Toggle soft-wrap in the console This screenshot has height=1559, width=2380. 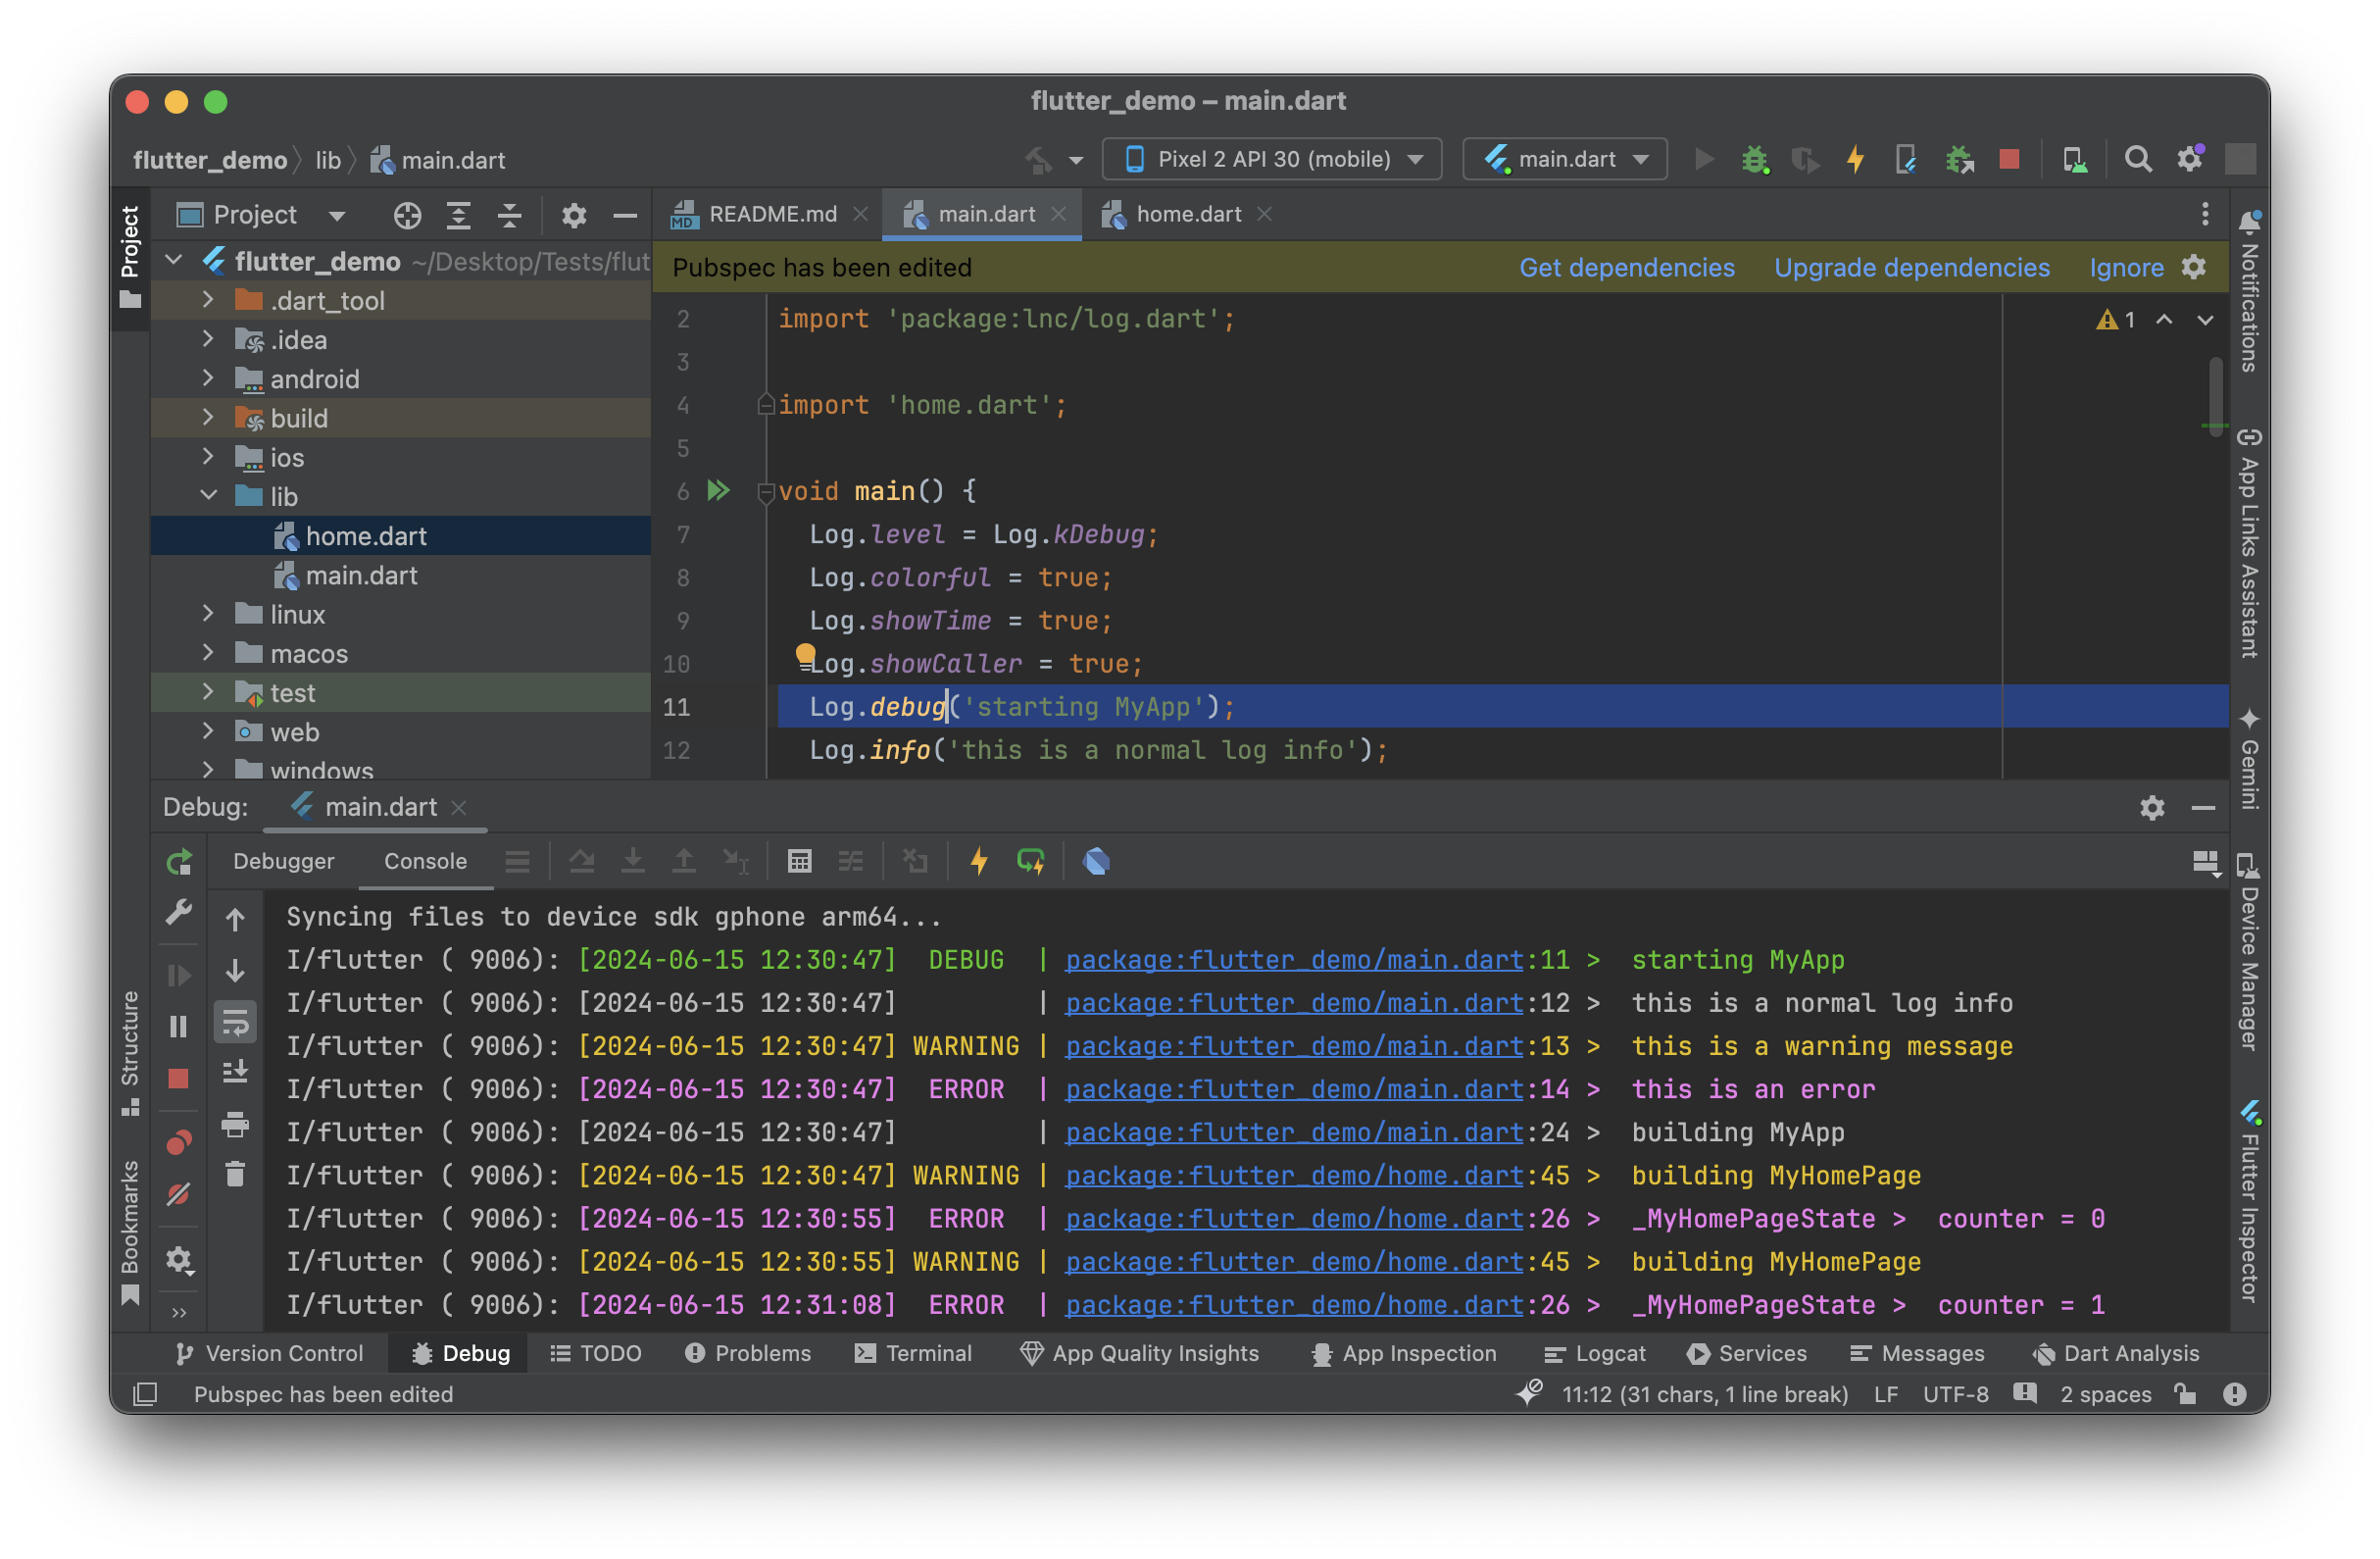[x=235, y=1022]
